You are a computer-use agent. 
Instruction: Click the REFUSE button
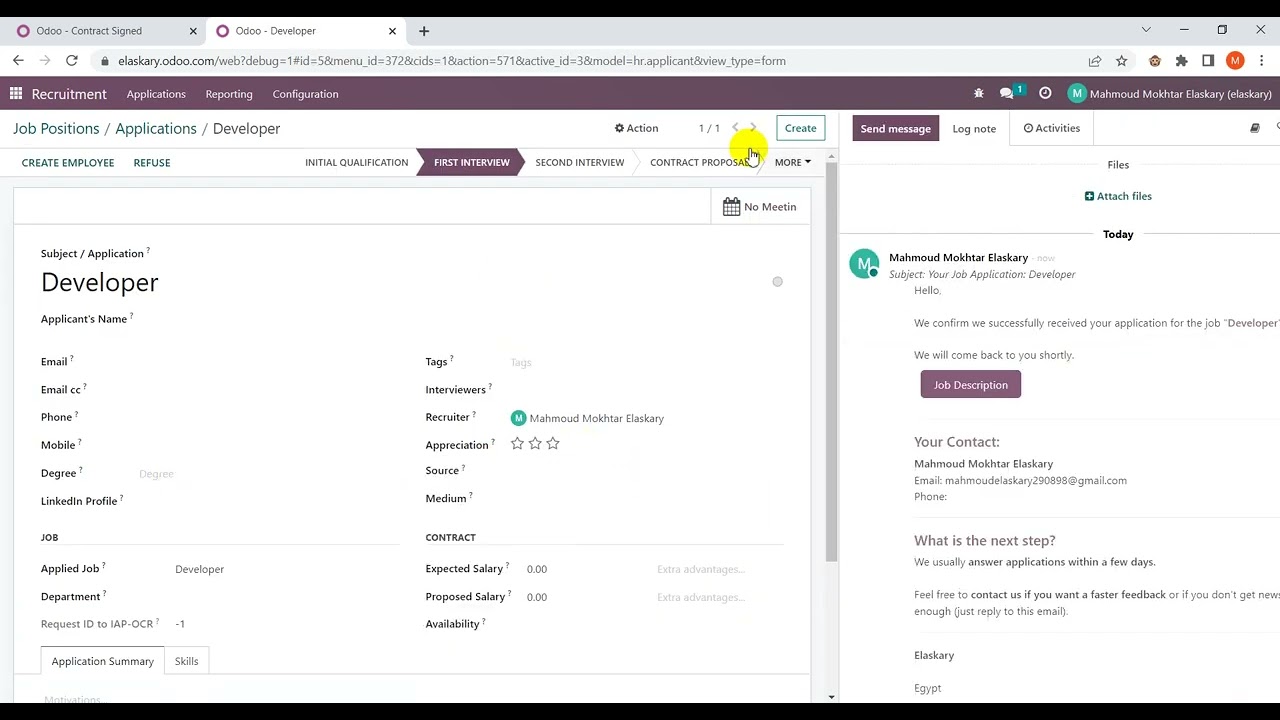tap(152, 162)
